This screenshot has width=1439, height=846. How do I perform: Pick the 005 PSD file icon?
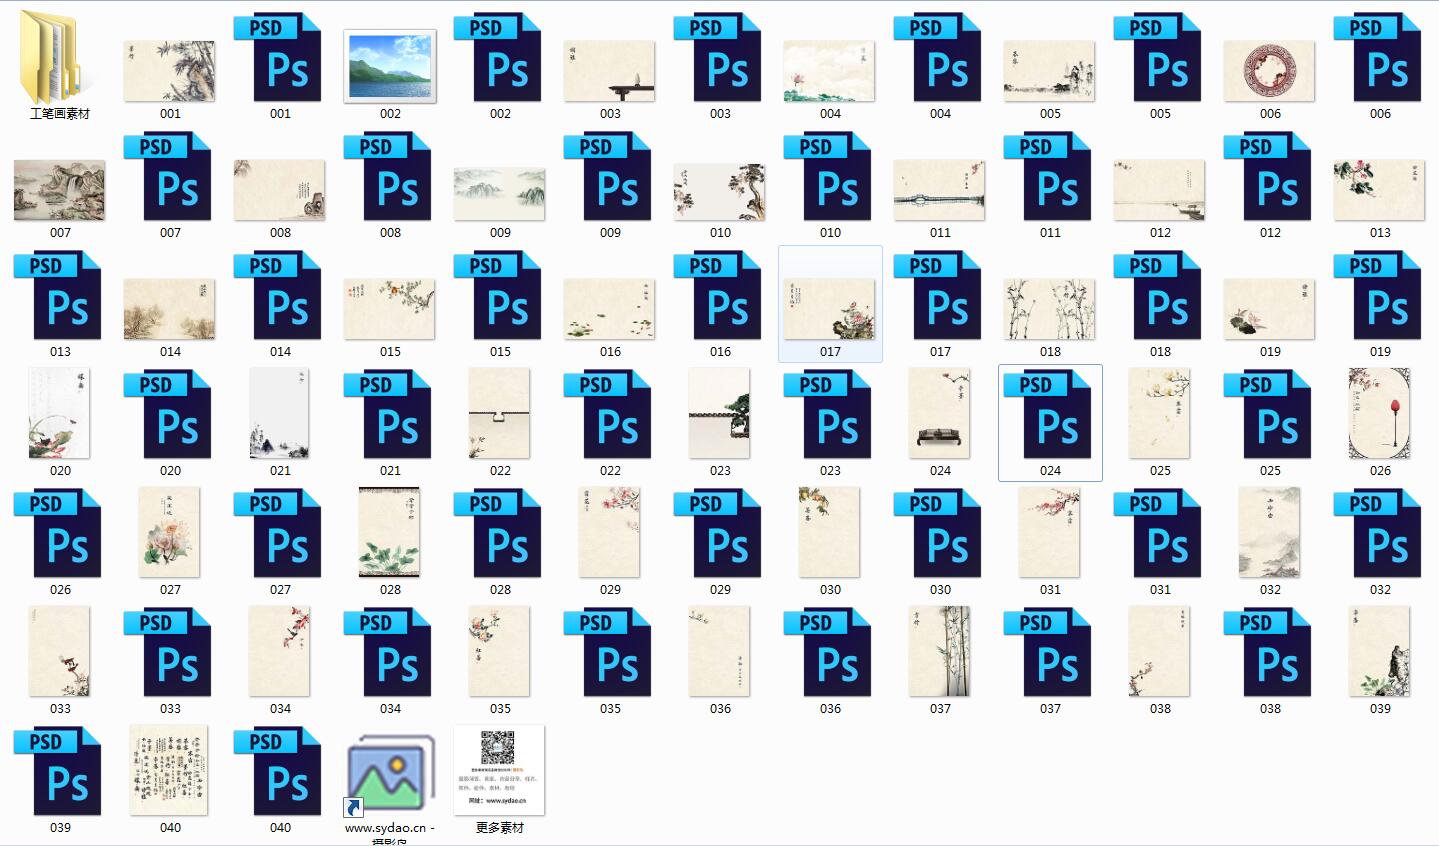[x=1159, y=58]
